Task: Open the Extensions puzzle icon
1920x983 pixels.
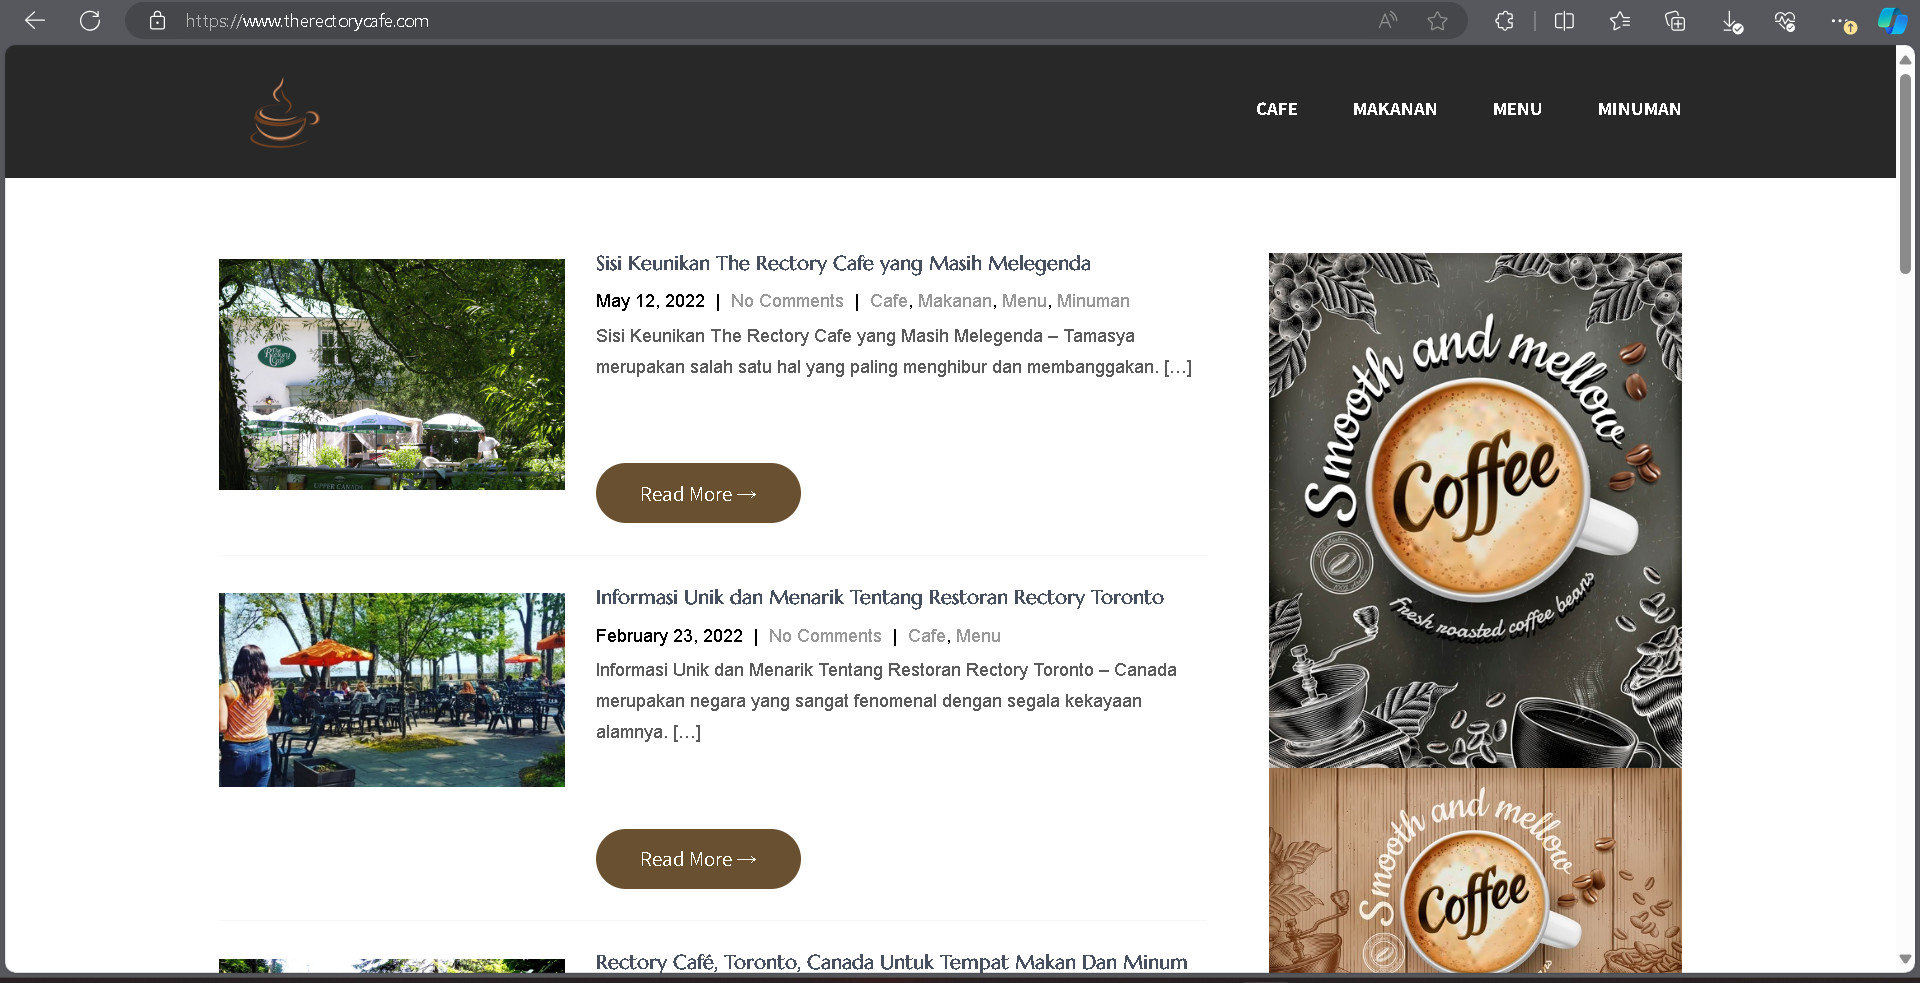Action: tap(1504, 21)
